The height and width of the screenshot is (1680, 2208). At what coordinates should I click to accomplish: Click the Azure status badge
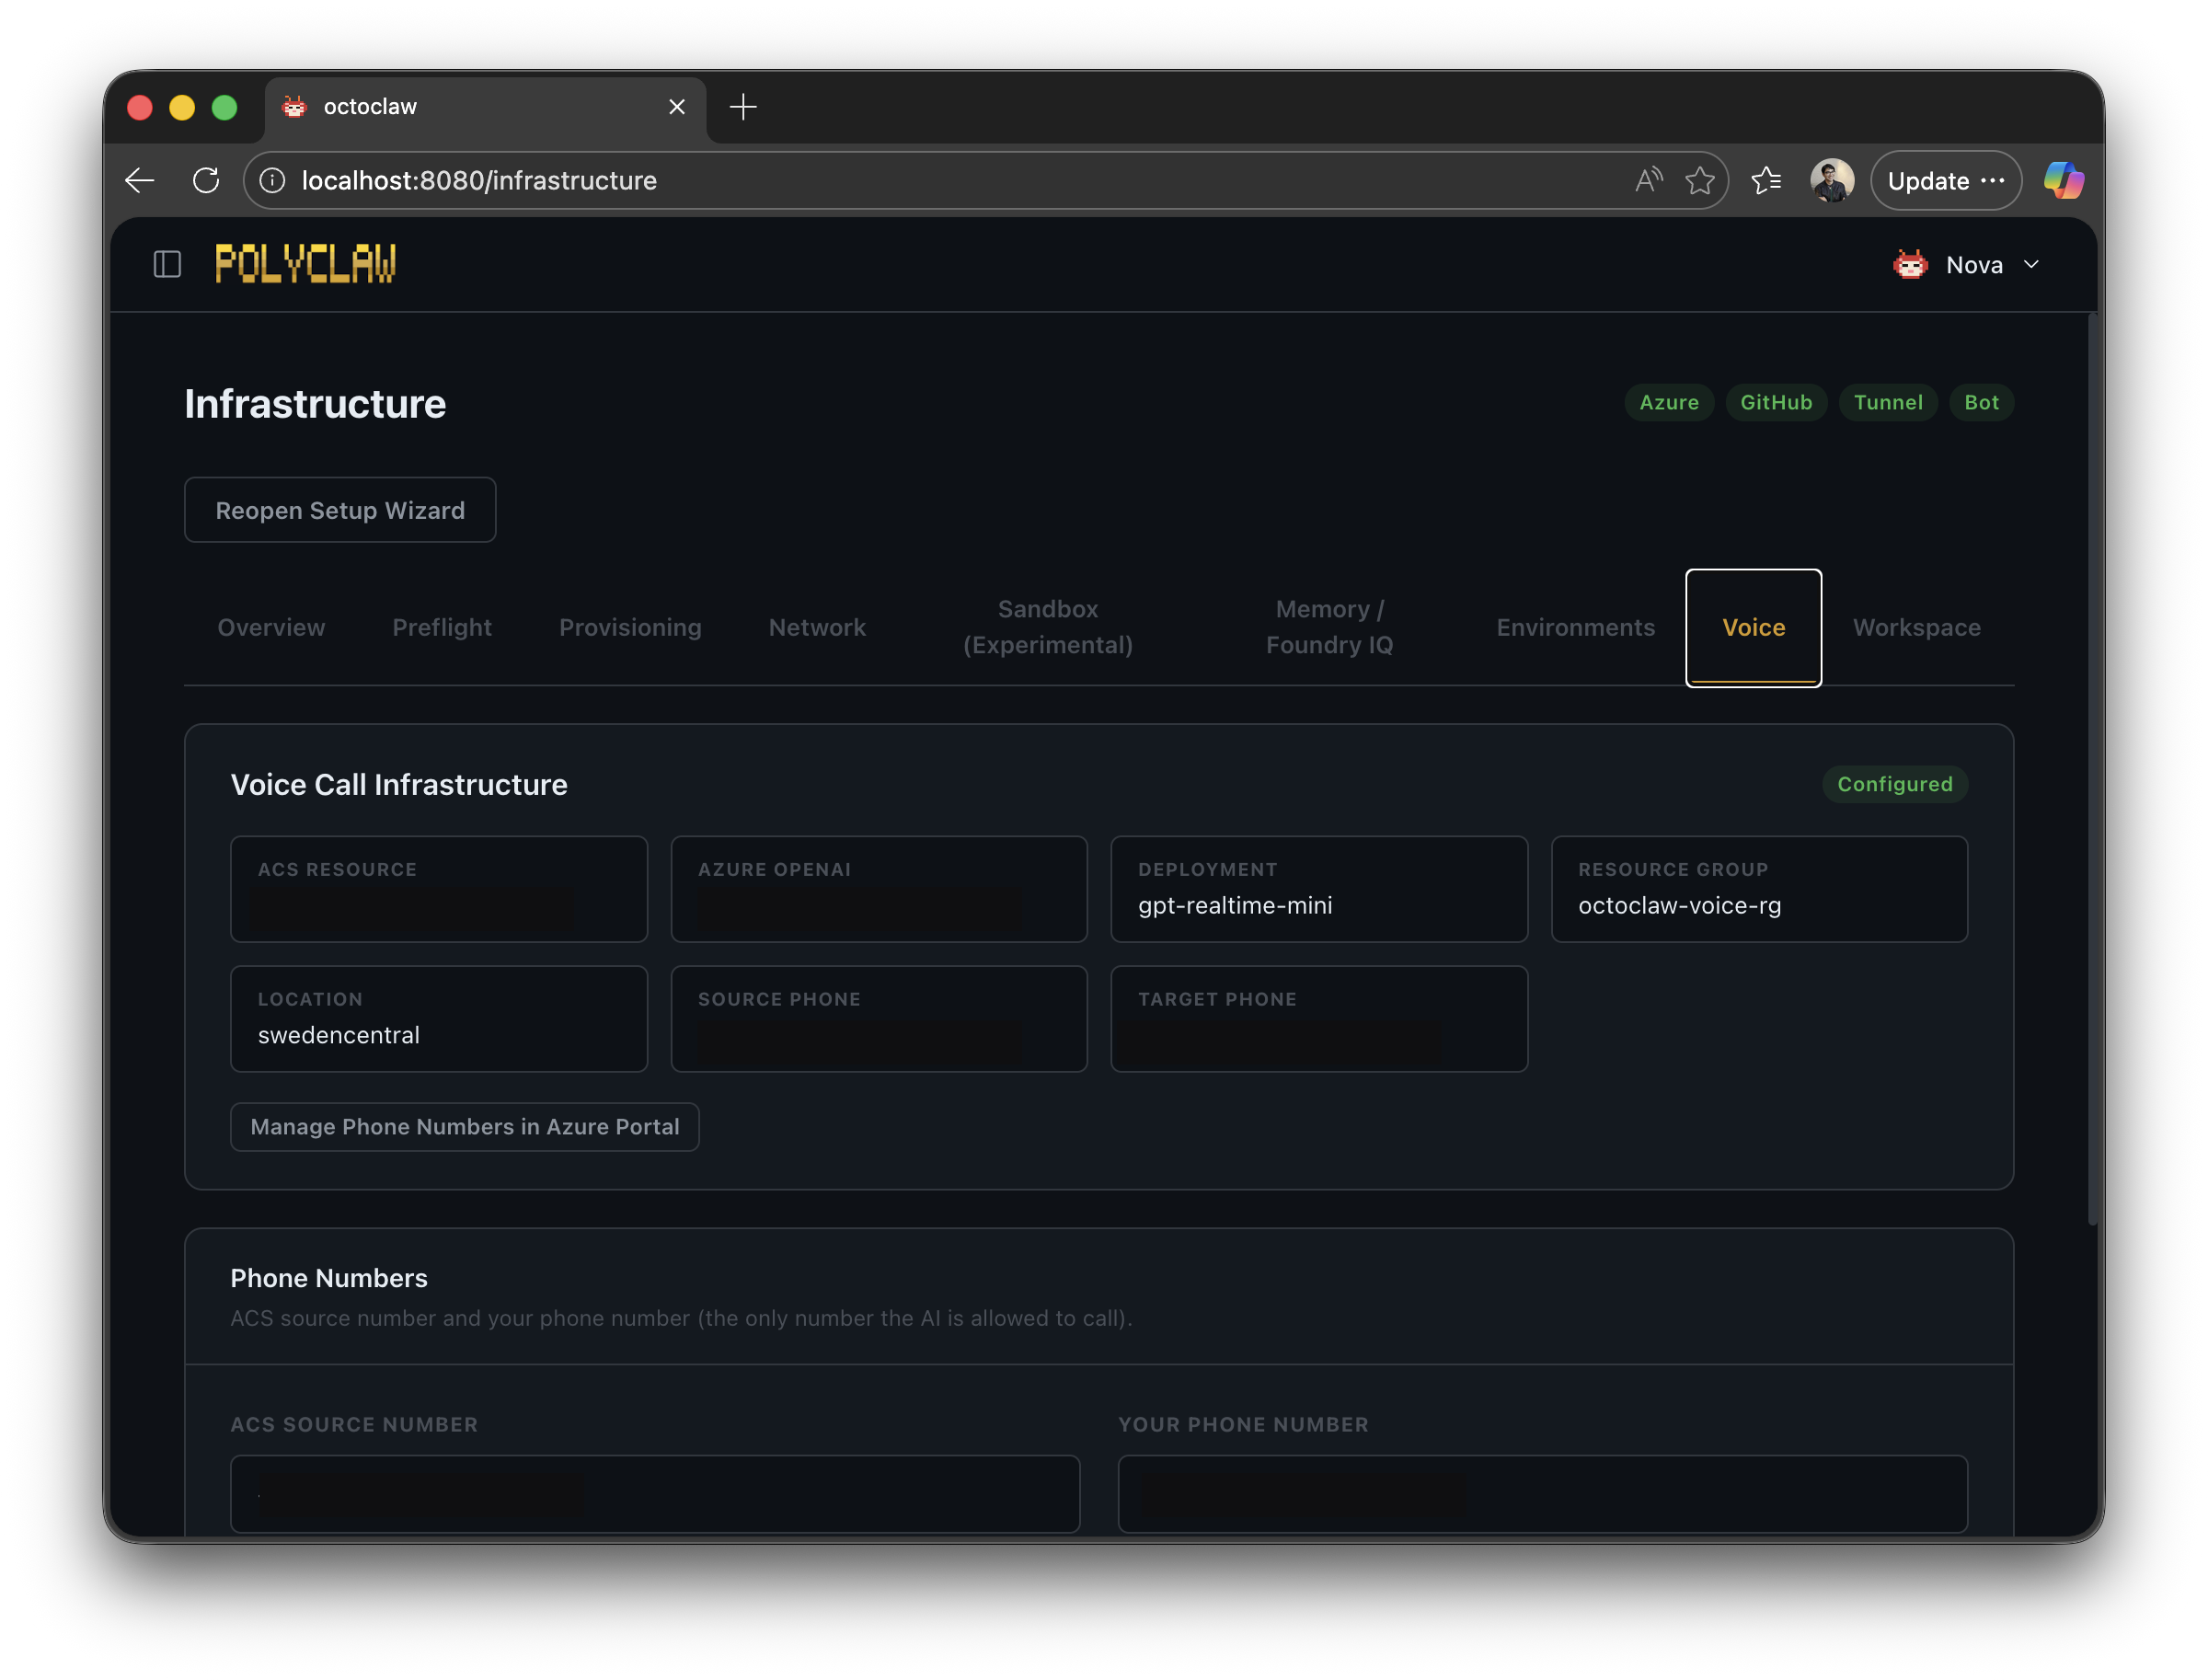click(x=1668, y=402)
